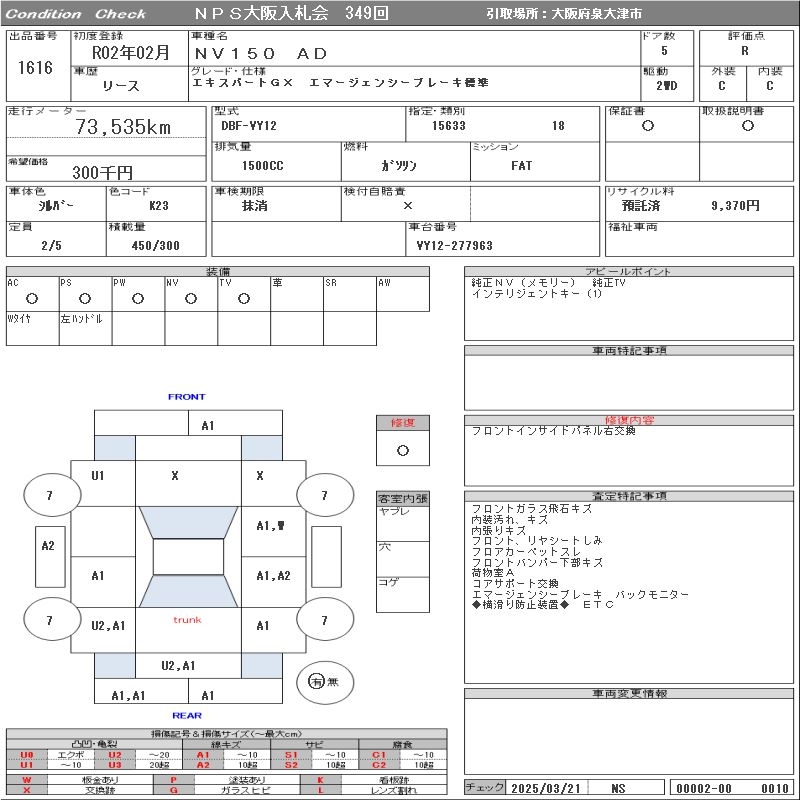Click the hood panel marked X at center
The width and height of the screenshot is (800, 800).
click(175, 476)
